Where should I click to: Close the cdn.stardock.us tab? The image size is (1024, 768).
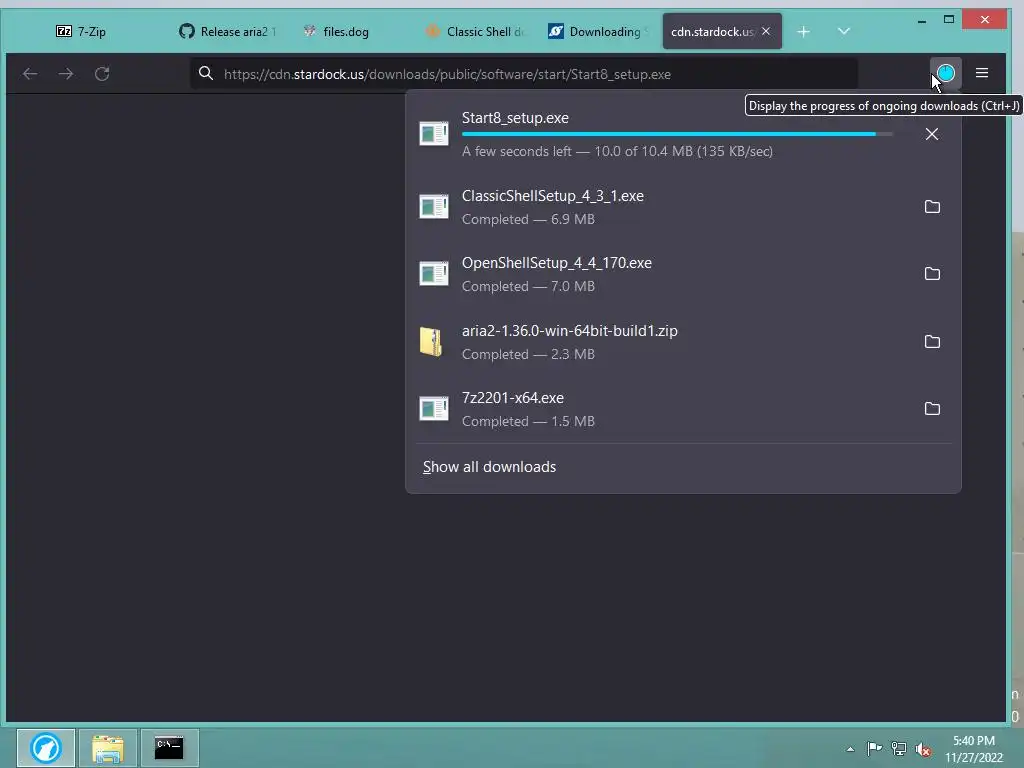tap(766, 31)
